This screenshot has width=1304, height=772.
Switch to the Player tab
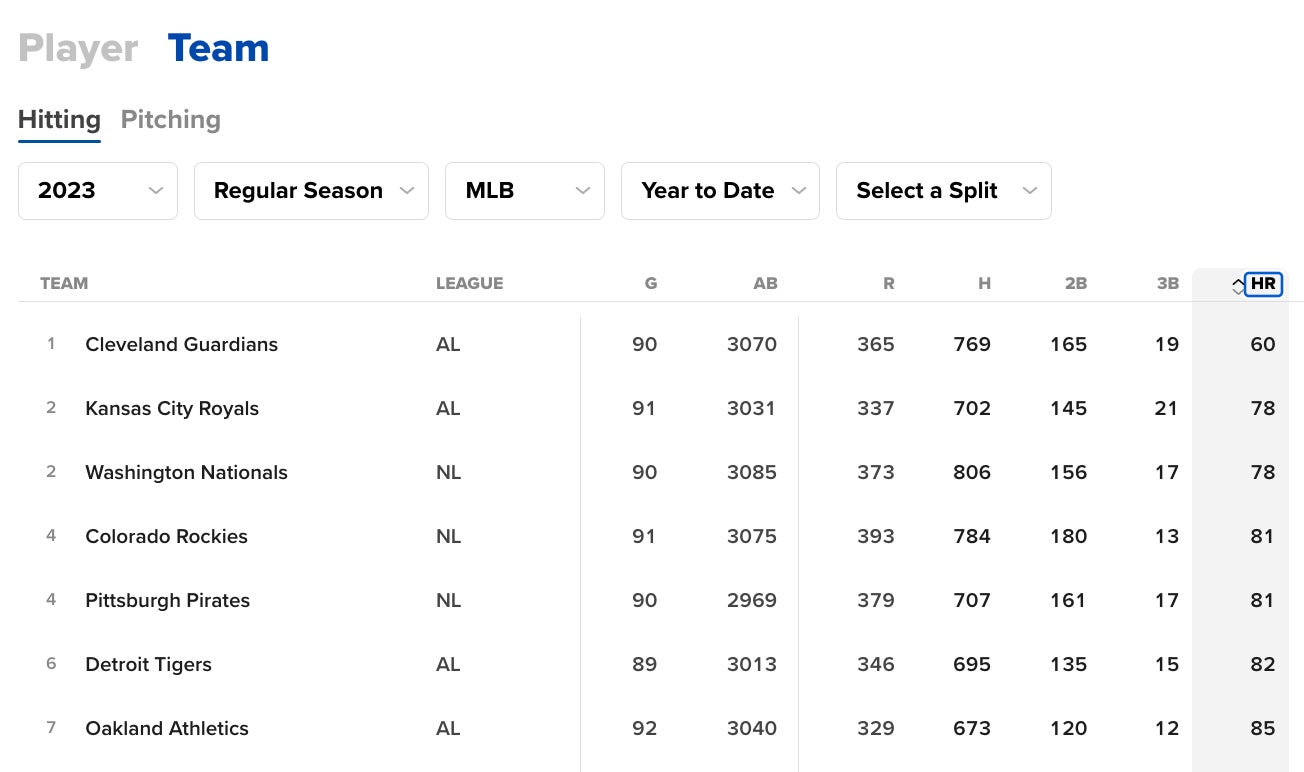78,48
